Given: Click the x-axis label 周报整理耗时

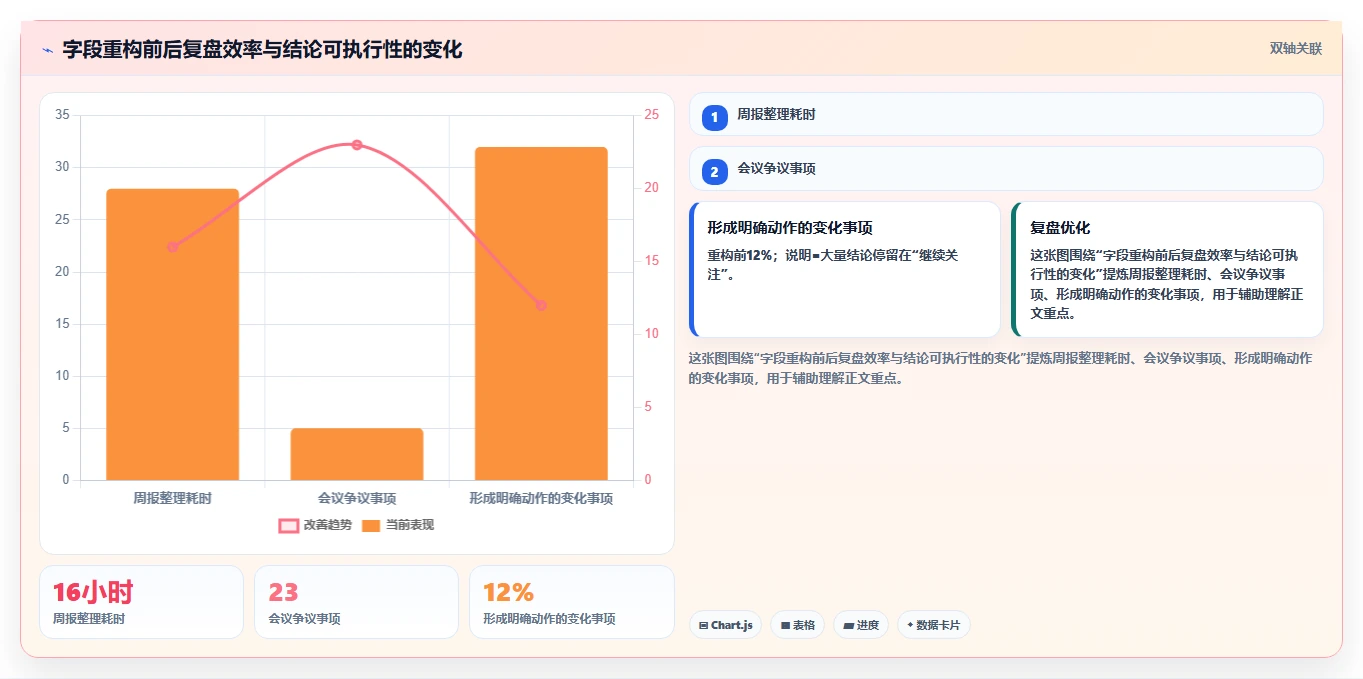Looking at the screenshot, I should coord(173,497).
